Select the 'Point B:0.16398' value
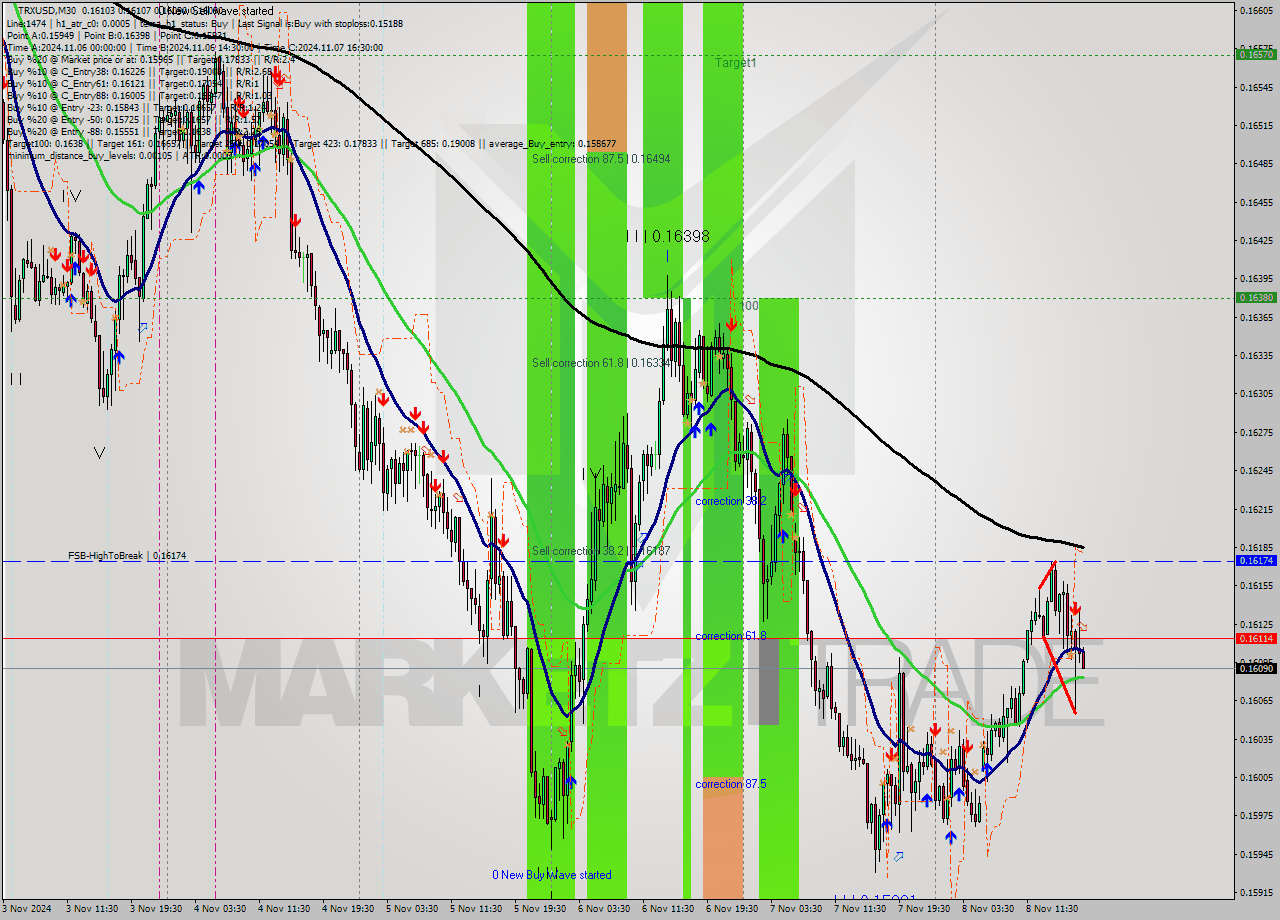The width and height of the screenshot is (1280, 920). (116, 35)
